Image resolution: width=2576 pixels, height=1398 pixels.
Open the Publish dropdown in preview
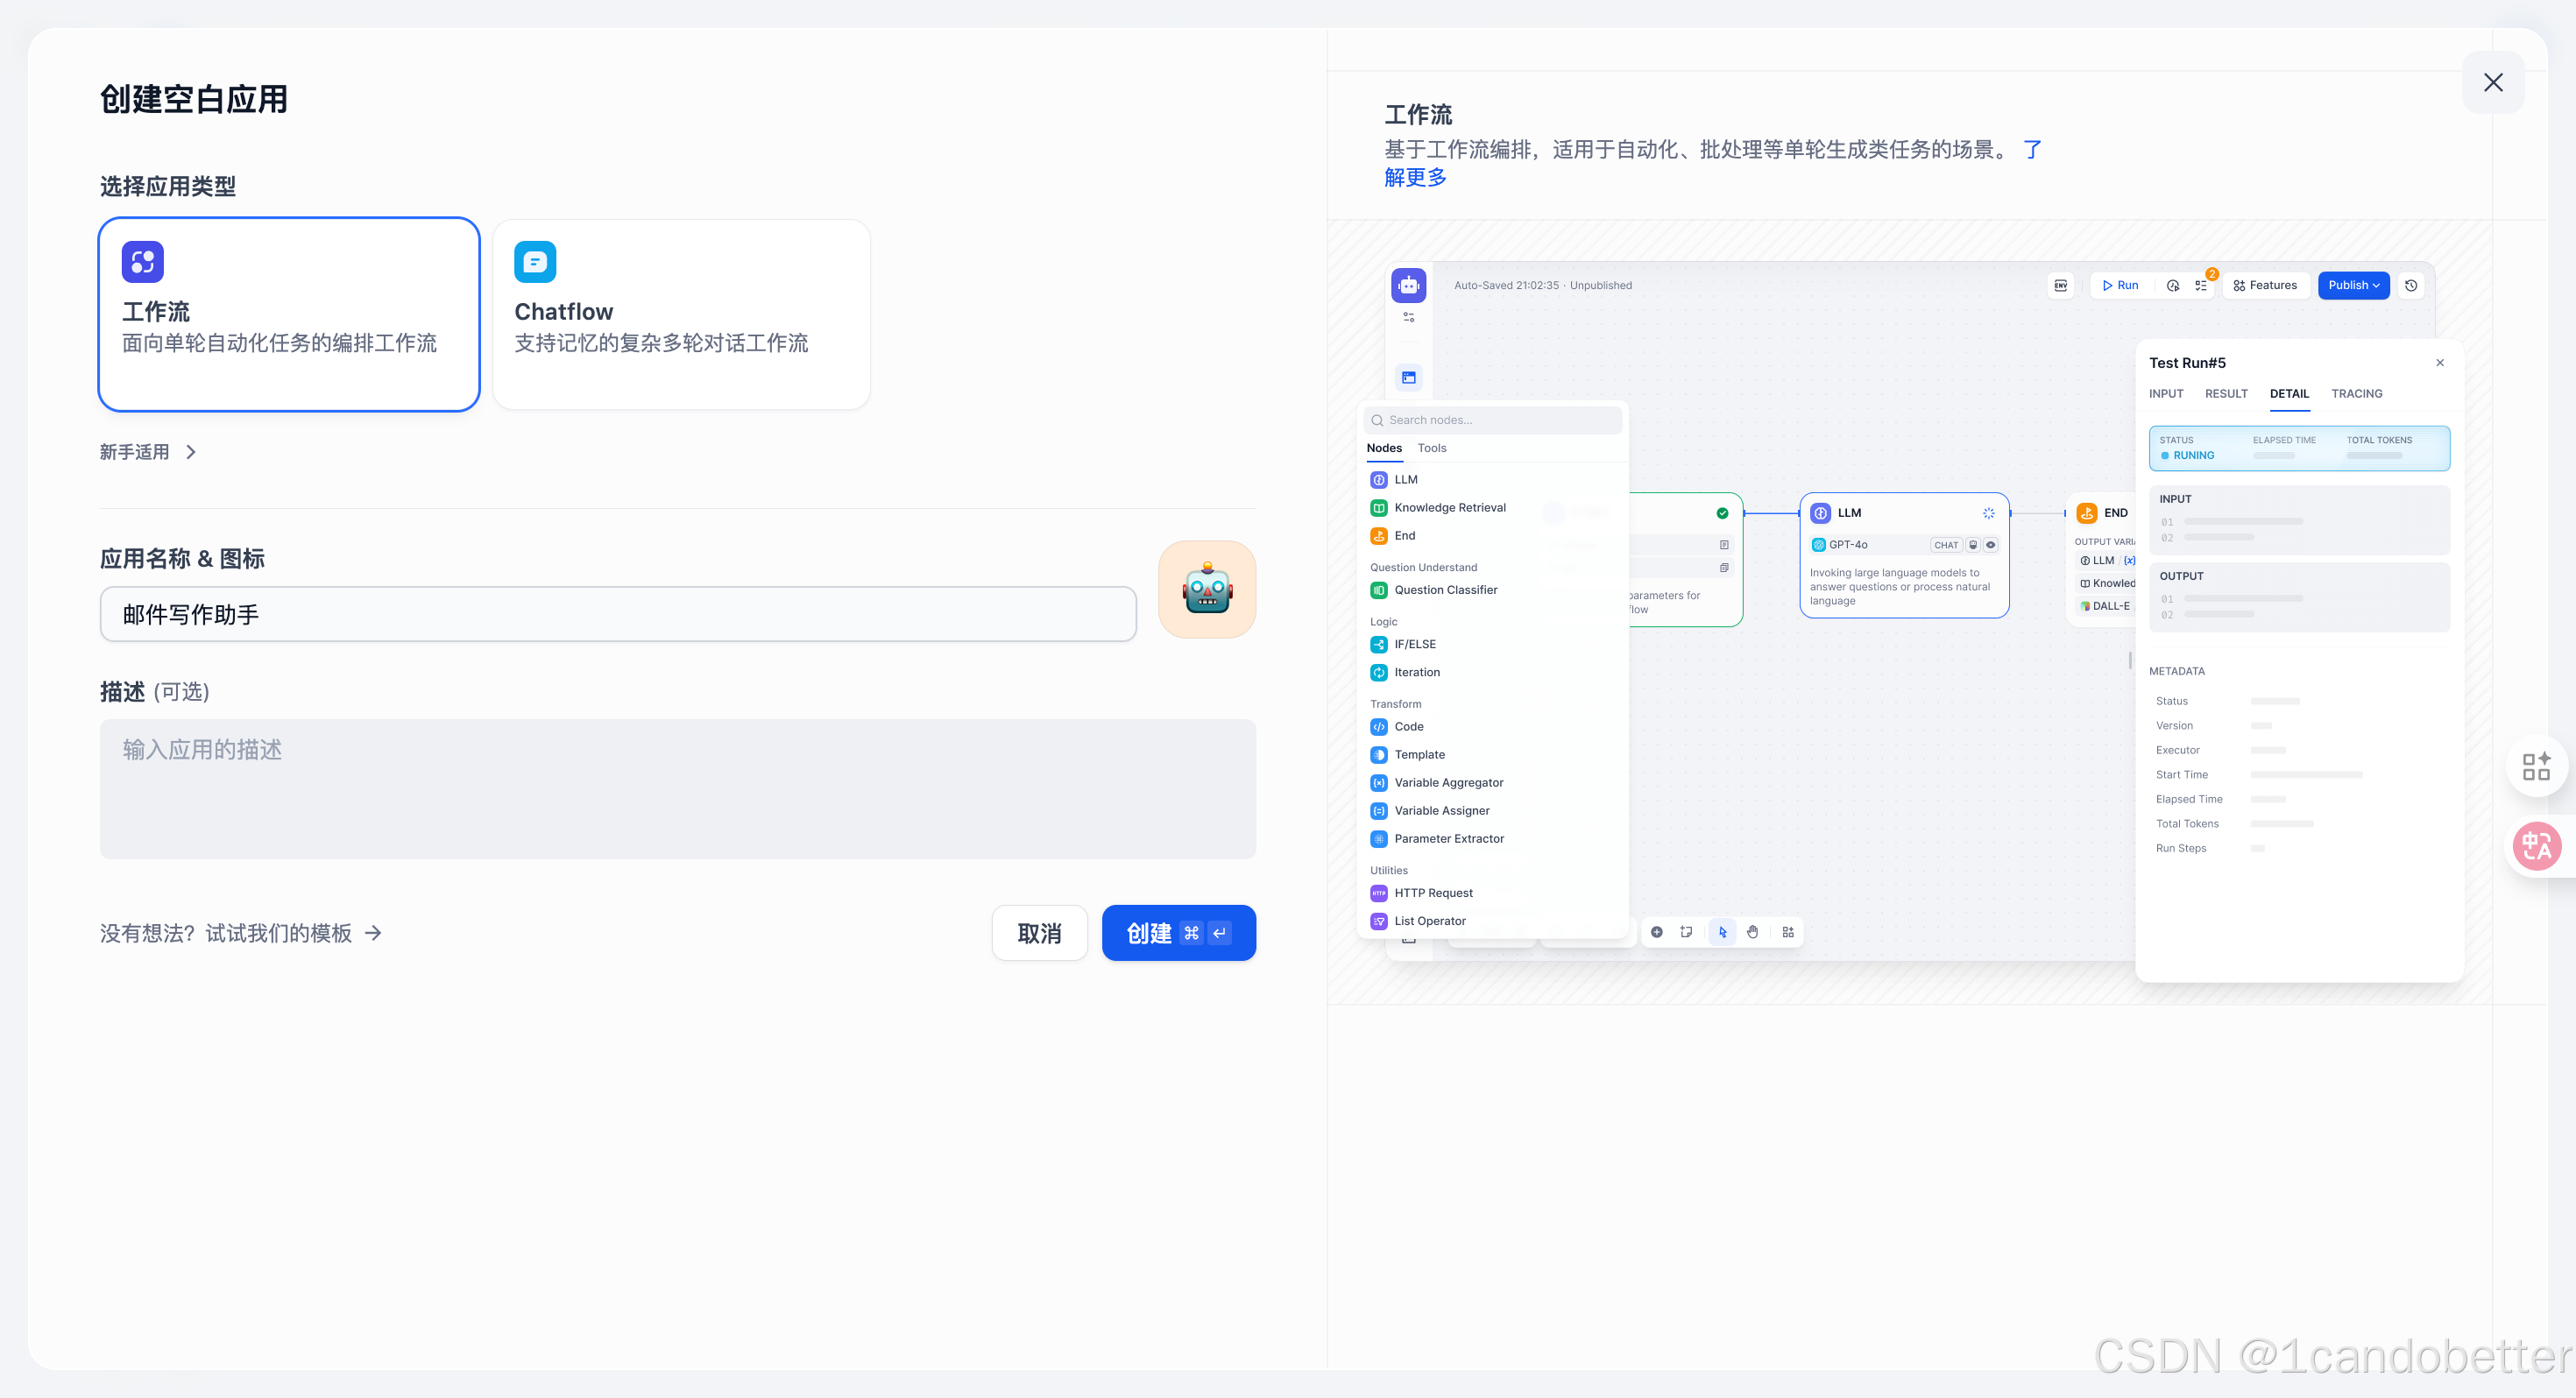coord(2353,286)
